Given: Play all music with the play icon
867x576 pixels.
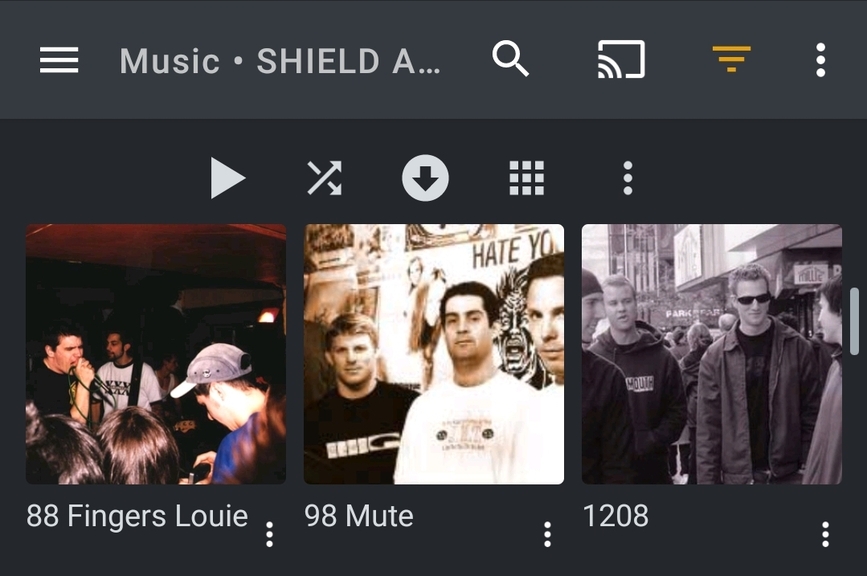Looking at the screenshot, I should click(x=227, y=178).
